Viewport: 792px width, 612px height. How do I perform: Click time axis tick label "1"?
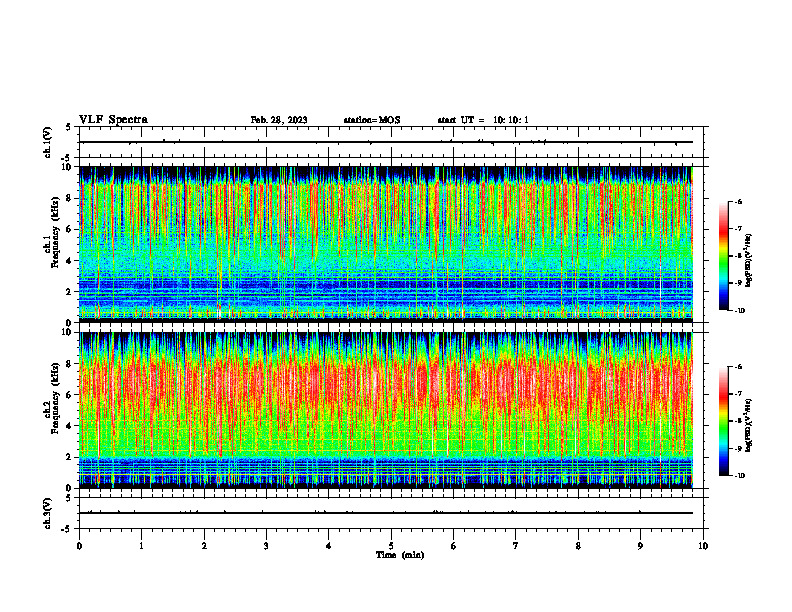(x=141, y=546)
